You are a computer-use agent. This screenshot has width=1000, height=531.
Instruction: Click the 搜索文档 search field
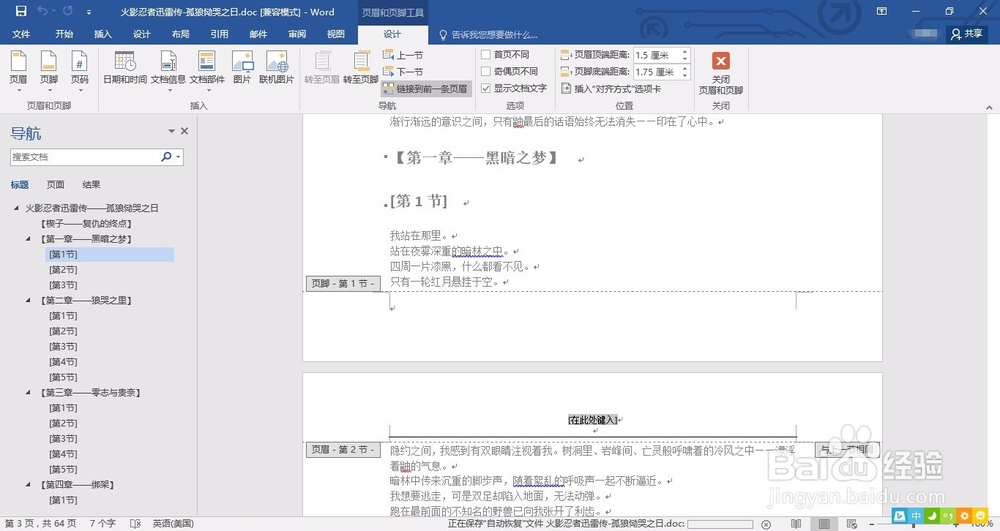84,157
